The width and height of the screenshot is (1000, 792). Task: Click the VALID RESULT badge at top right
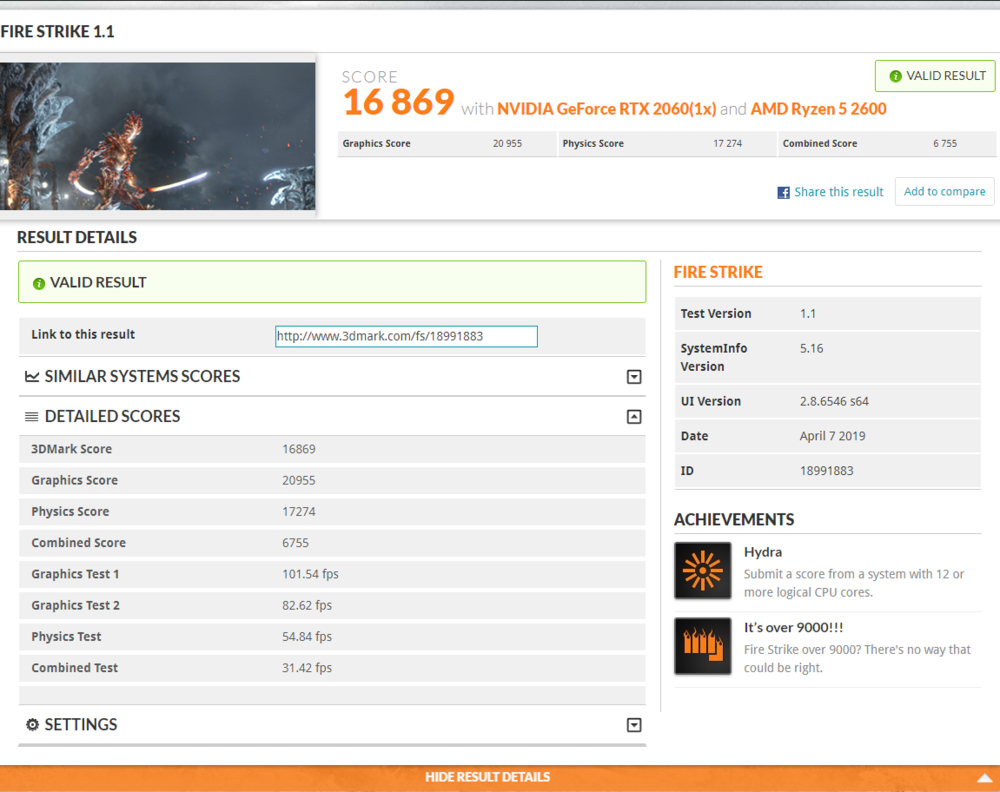point(936,76)
